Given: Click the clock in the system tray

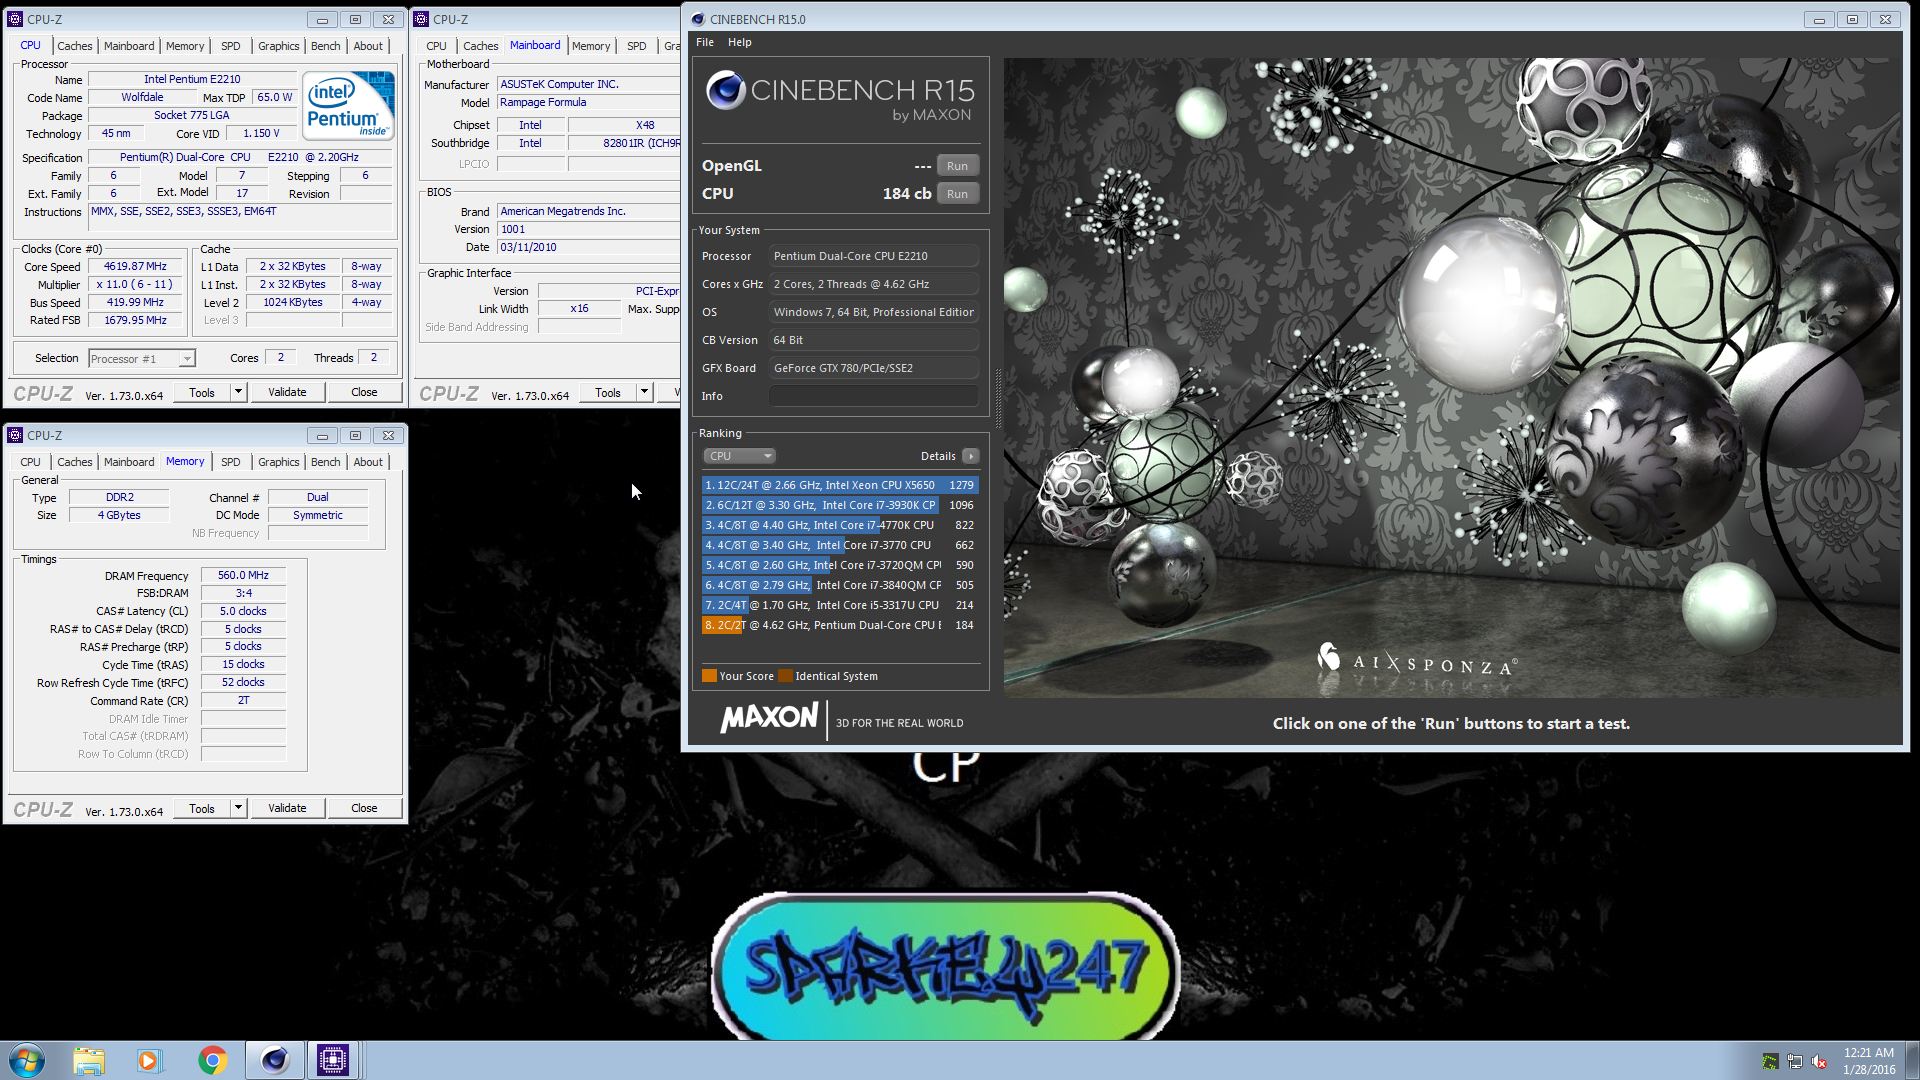Looking at the screenshot, I should (1869, 1061).
